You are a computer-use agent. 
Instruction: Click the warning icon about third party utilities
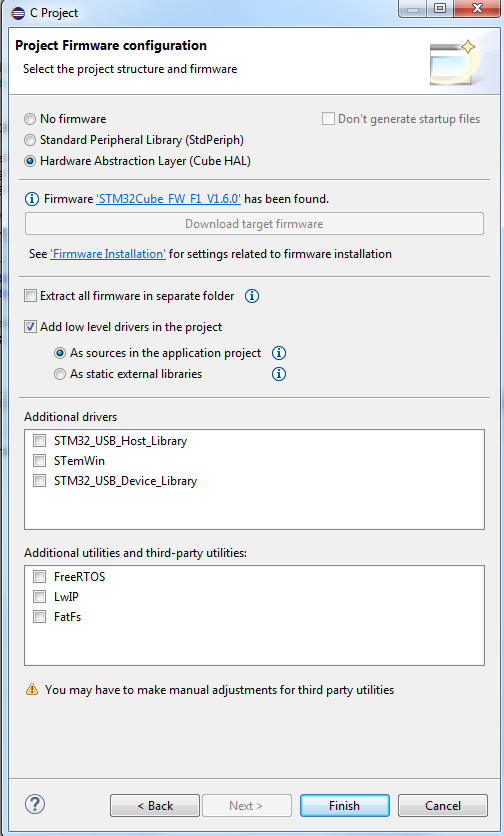click(x=32, y=689)
